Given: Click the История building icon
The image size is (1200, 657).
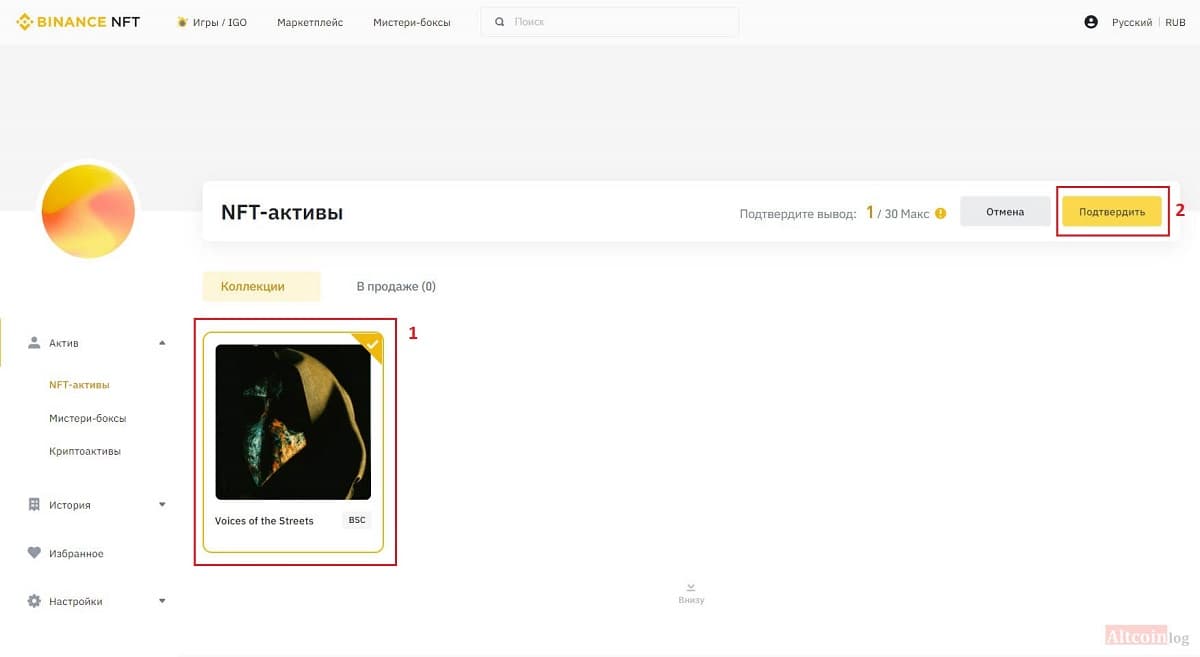Looking at the screenshot, I should point(35,505).
